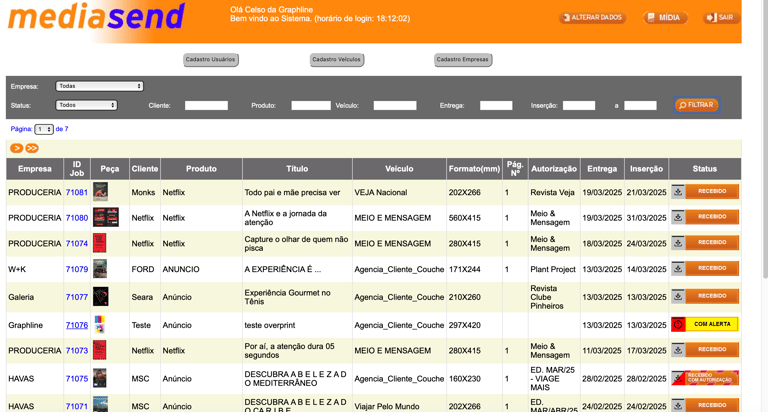The width and height of the screenshot is (768, 412).
Task: Open thumbnail of job 71071
Action: click(100, 404)
